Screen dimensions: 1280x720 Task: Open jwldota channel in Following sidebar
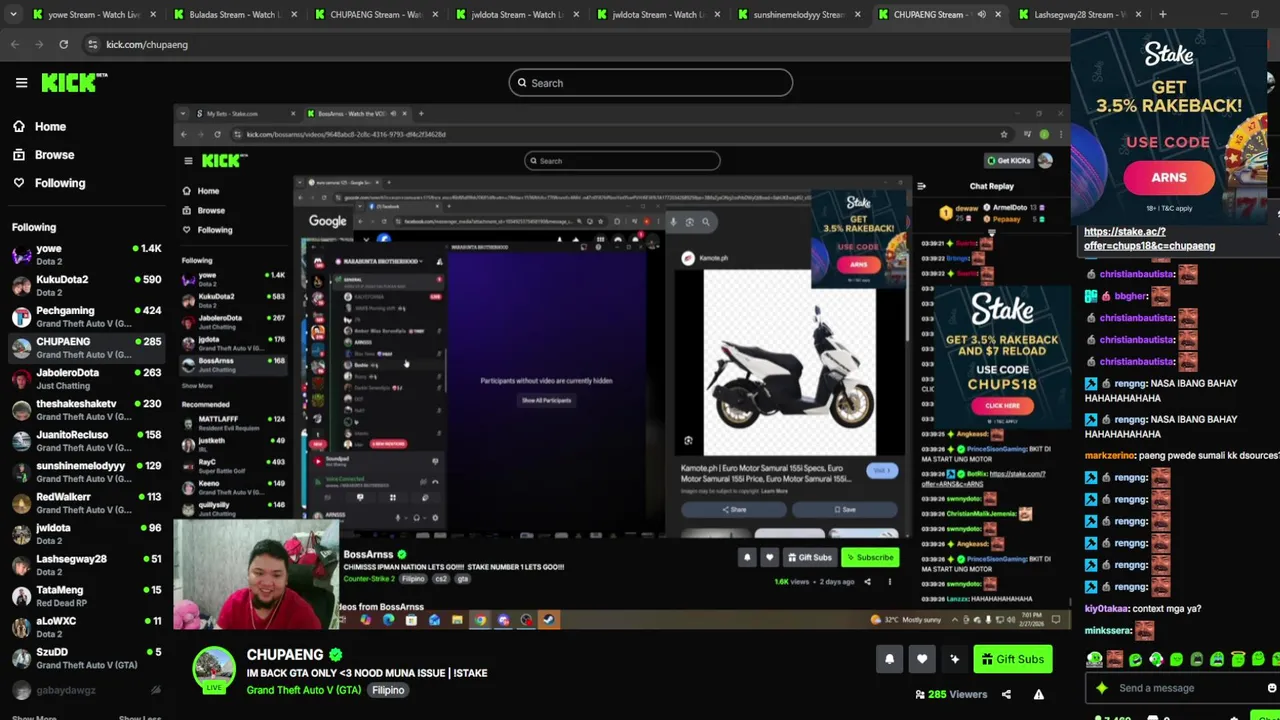(x=85, y=534)
